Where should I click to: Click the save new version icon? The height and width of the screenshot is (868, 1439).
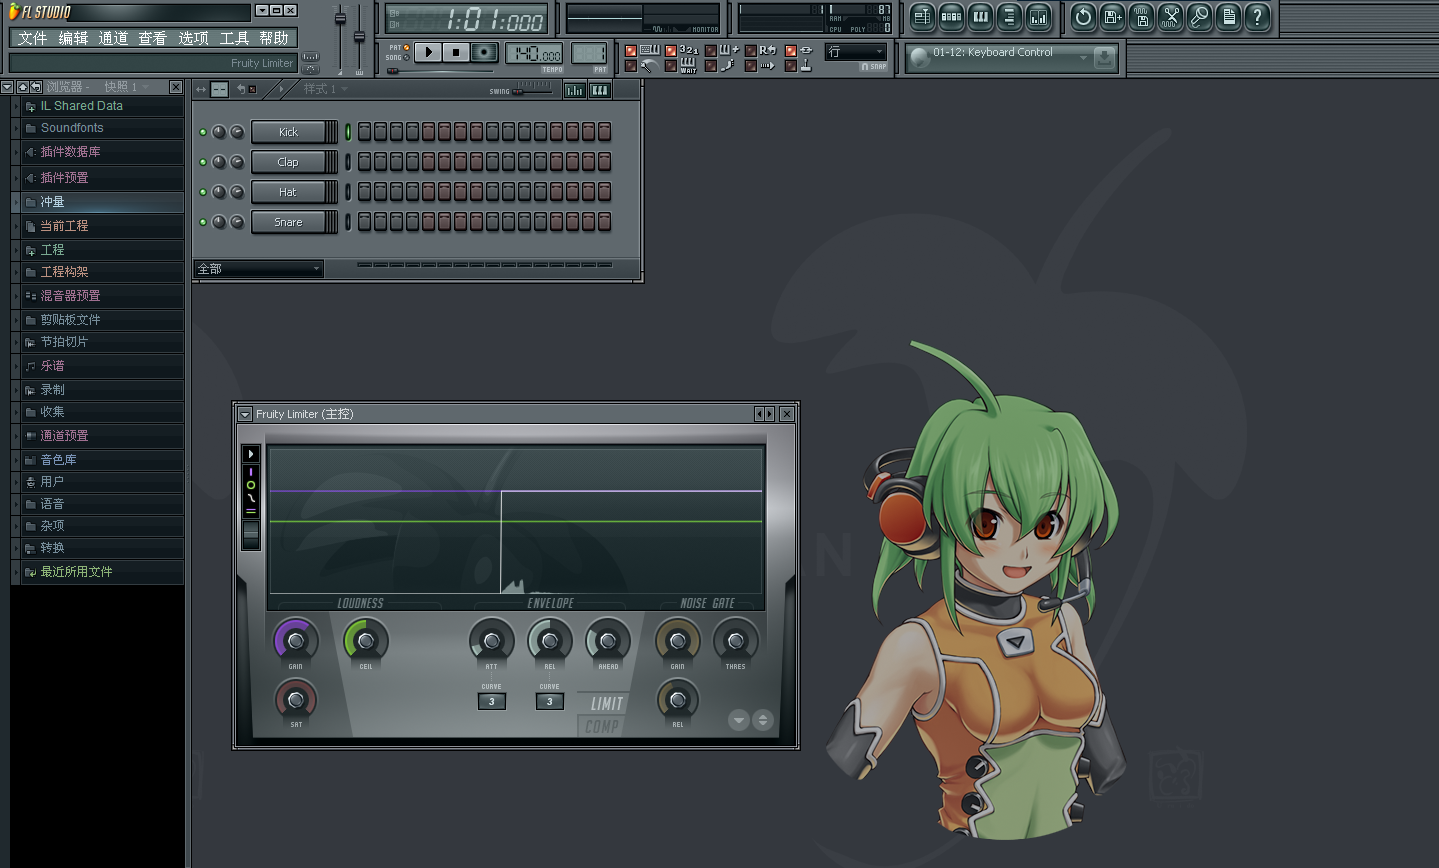pos(1112,16)
